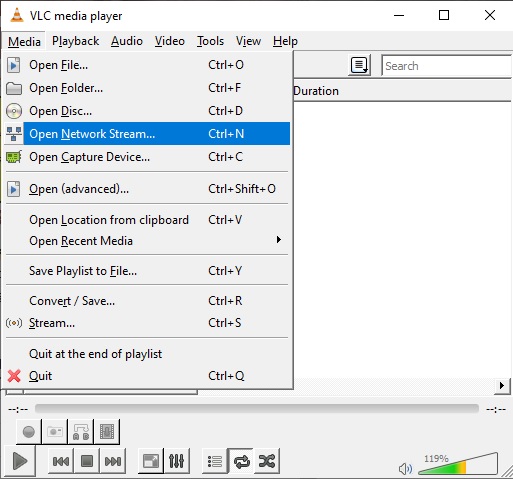Go to previous media track
Image resolution: width=513 pixels, height=479 pixels.
[x=61, y=461]
